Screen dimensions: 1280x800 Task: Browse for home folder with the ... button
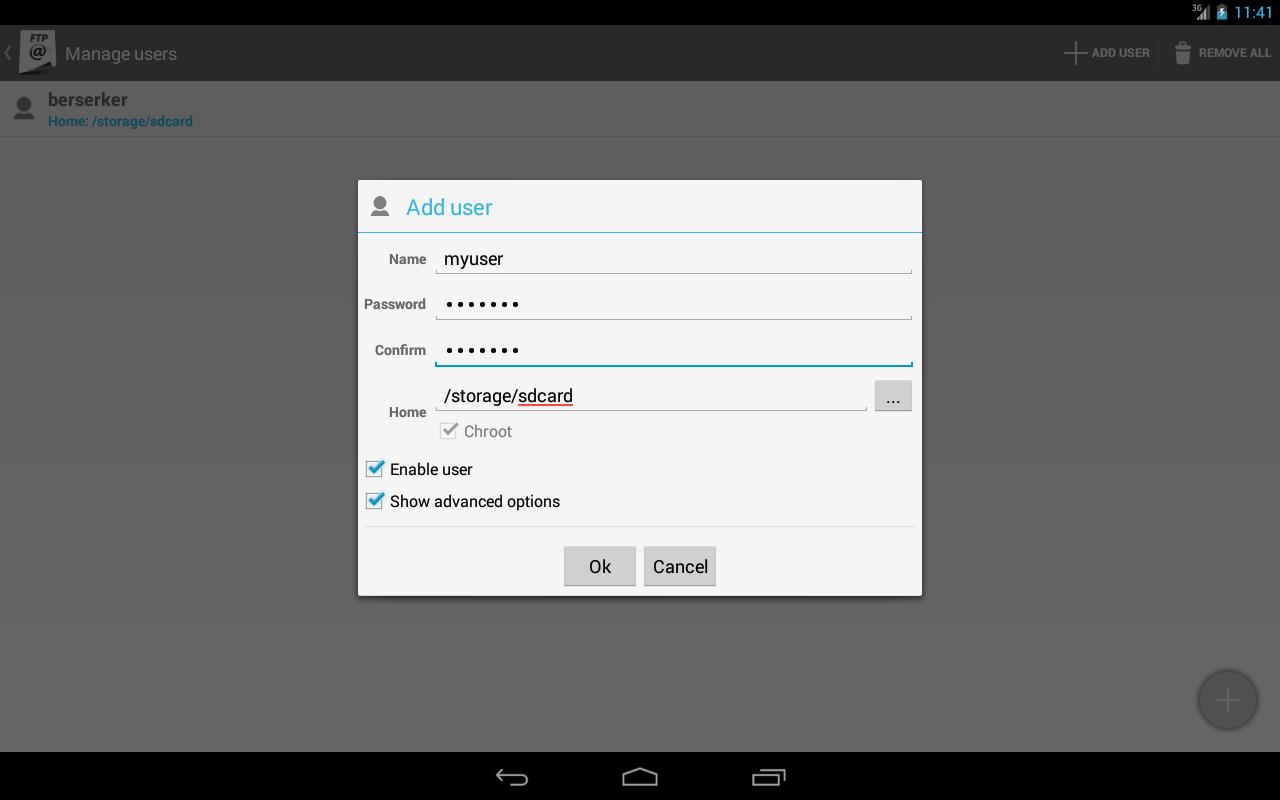pyautogui.click(x=893, y=396)
